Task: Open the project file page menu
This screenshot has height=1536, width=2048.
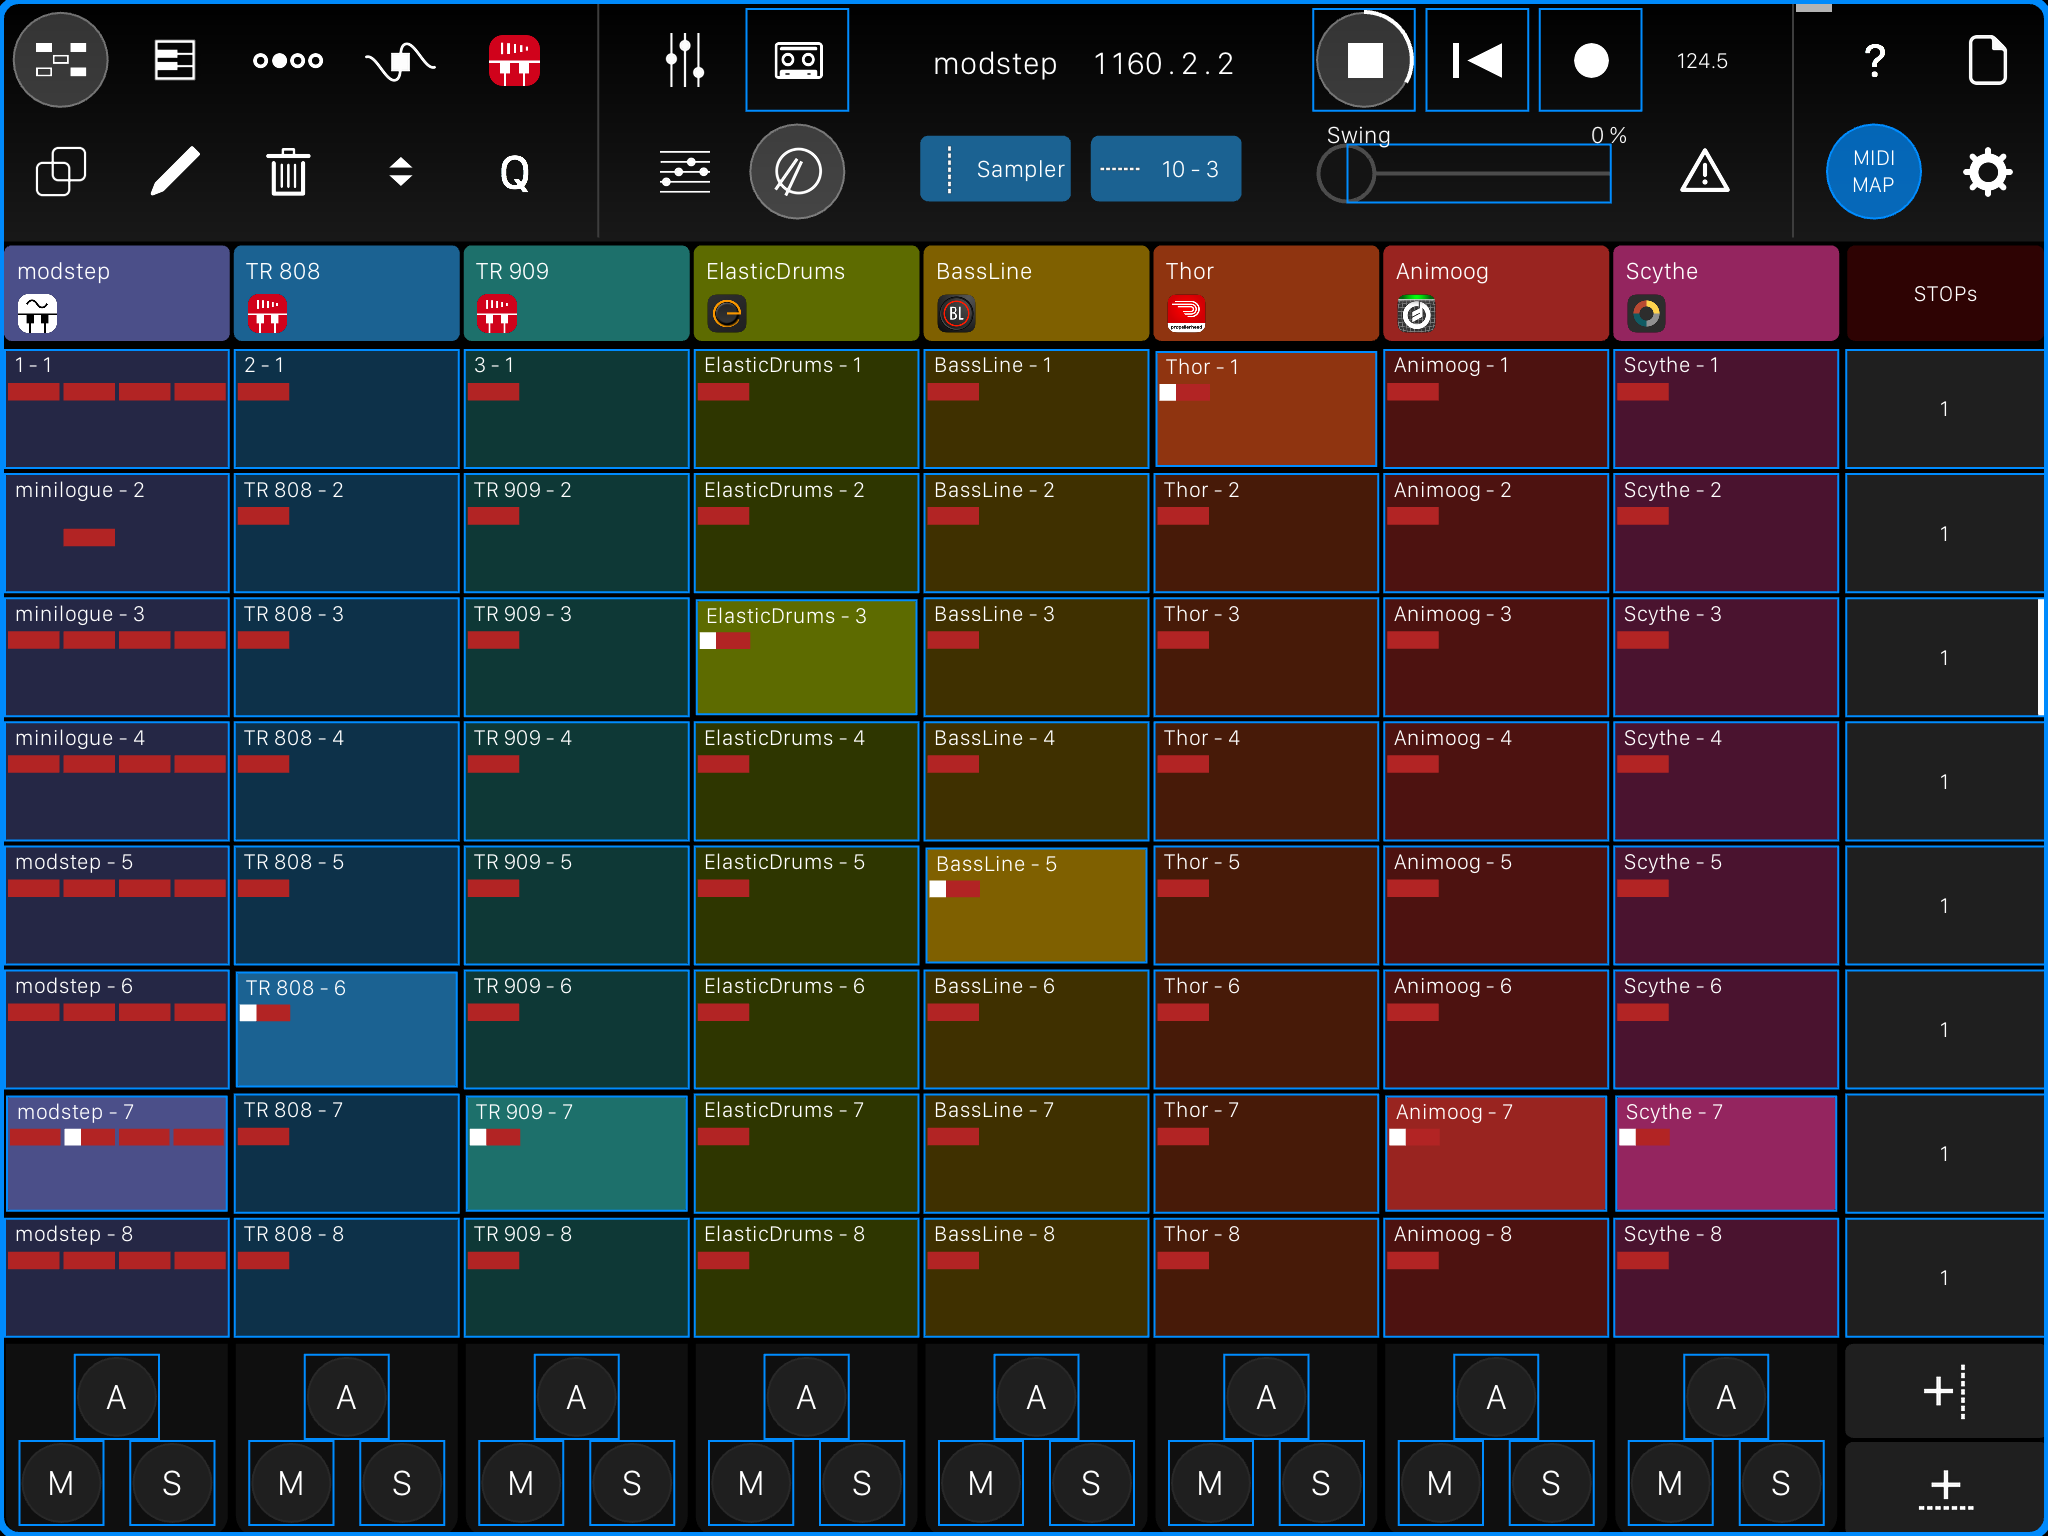Action: coord(1990,60)
